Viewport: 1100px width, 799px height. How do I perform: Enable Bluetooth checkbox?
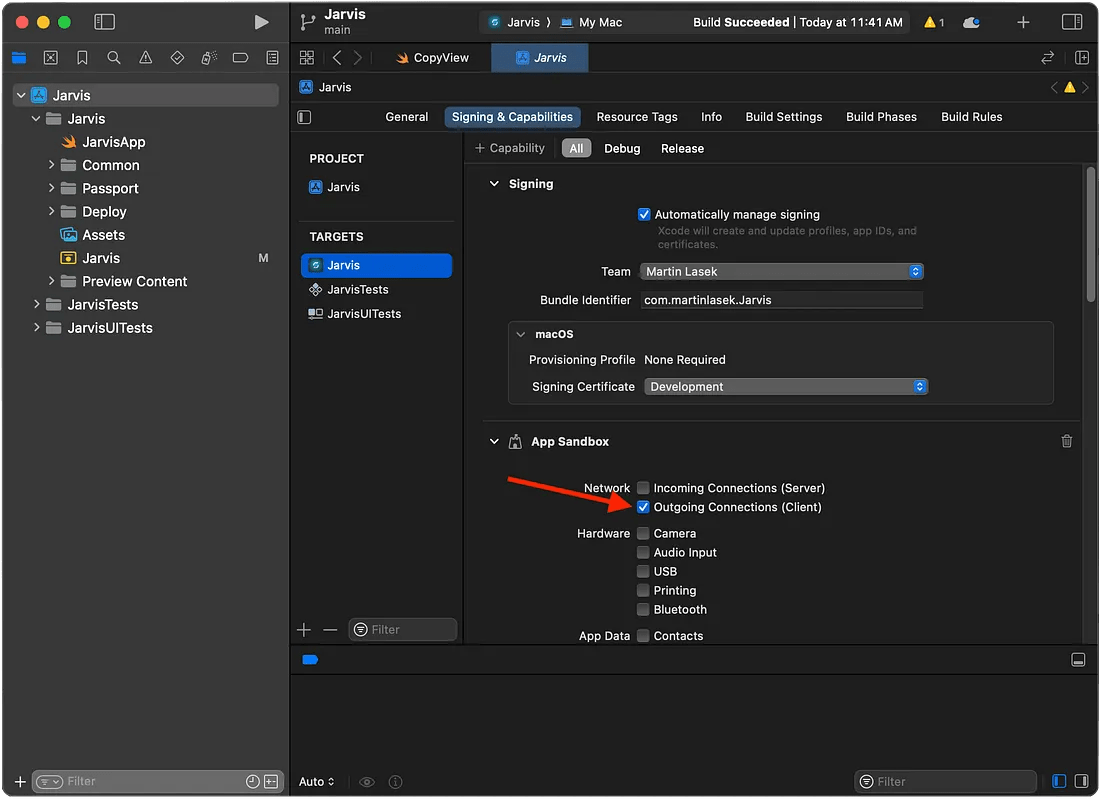643,610
